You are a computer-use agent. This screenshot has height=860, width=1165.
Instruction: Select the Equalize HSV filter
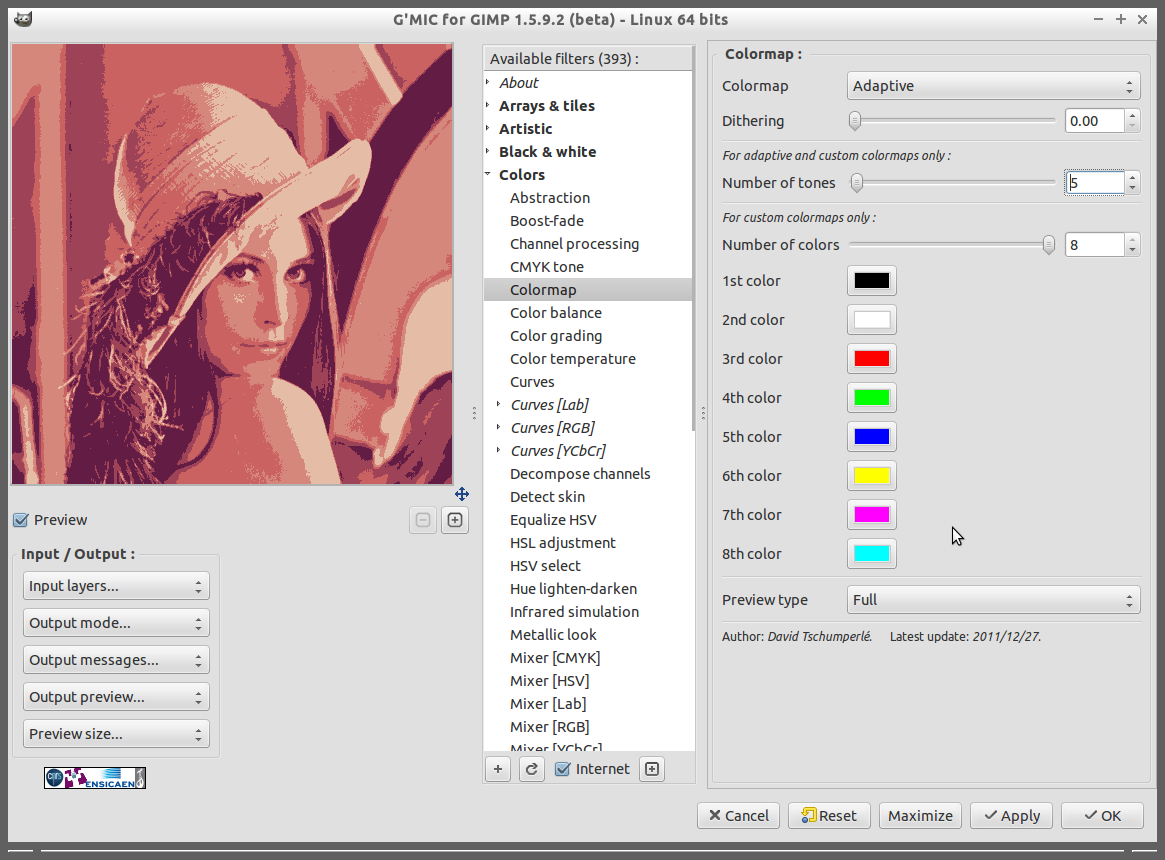point(553,520)
